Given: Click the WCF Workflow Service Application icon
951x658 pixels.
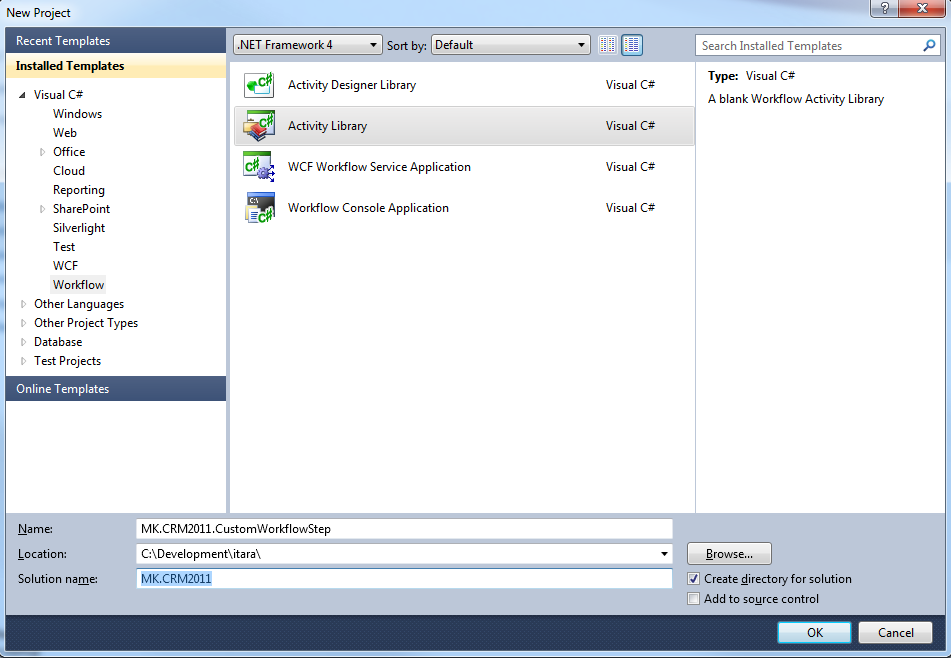Looking at the screenshot, I should 259,167.
